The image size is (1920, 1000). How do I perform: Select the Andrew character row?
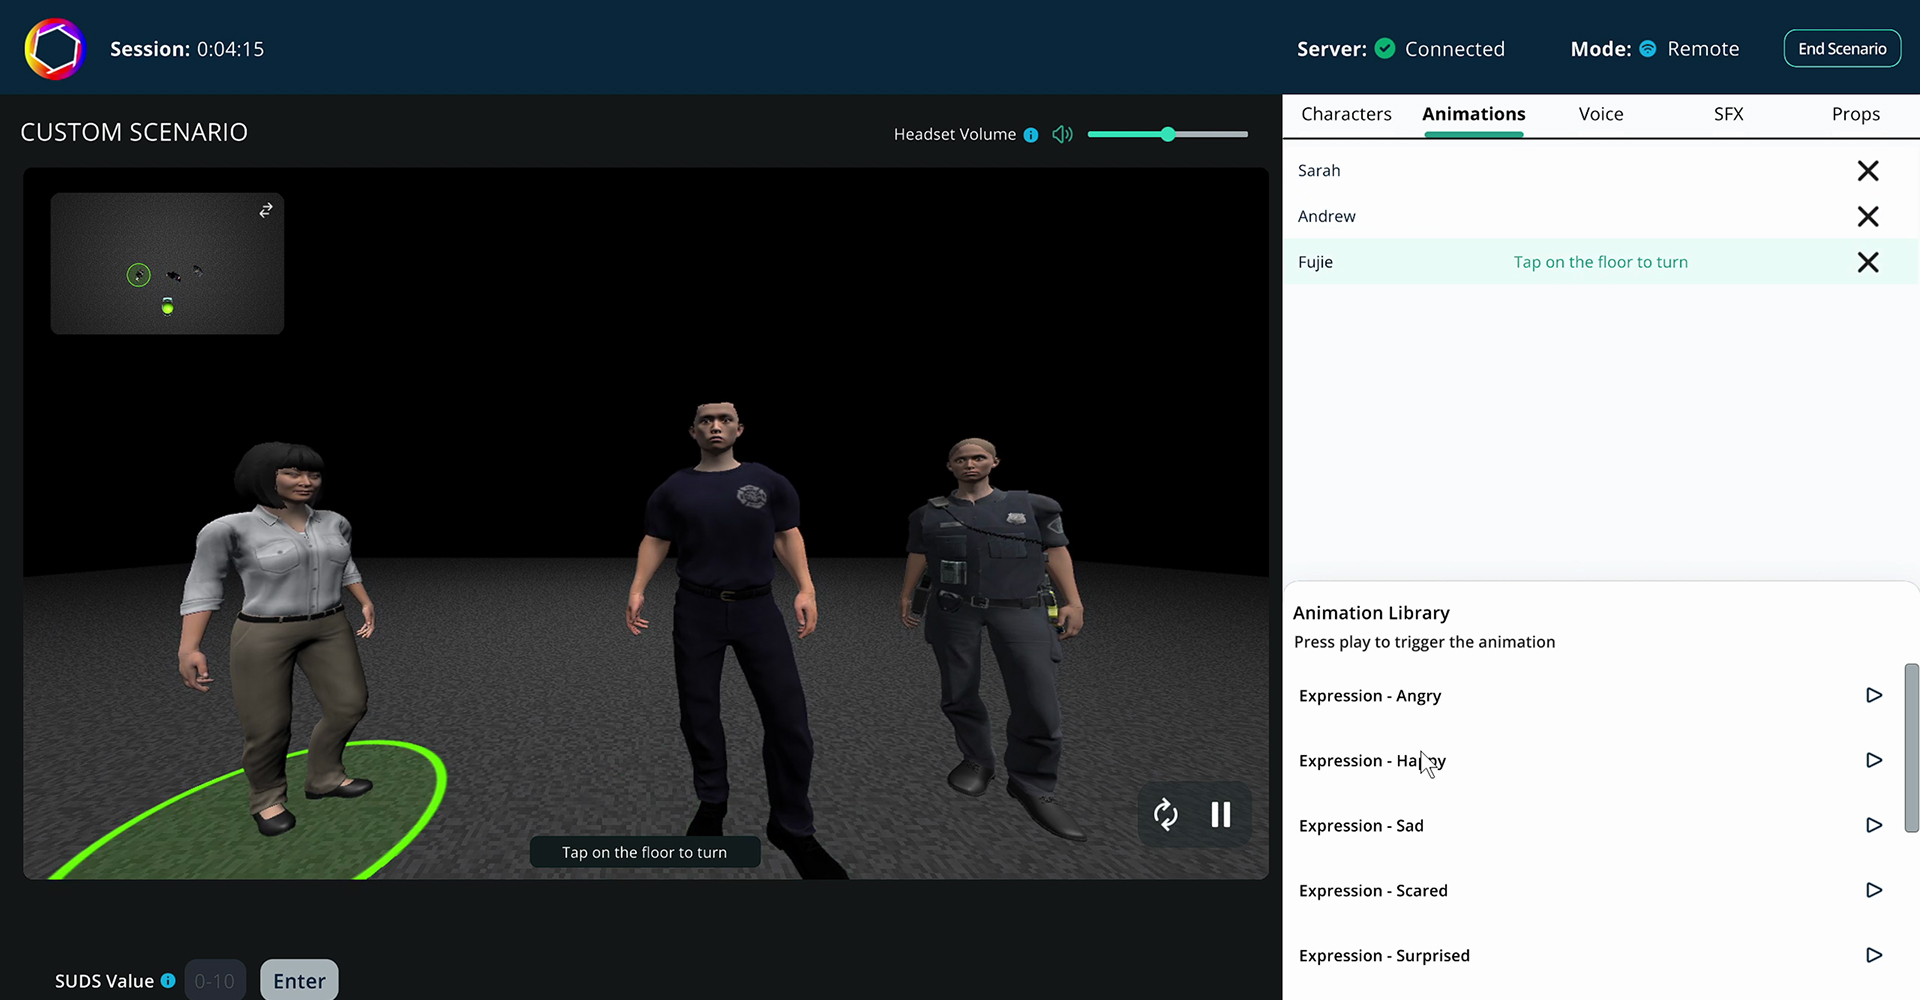(1600, 217)
